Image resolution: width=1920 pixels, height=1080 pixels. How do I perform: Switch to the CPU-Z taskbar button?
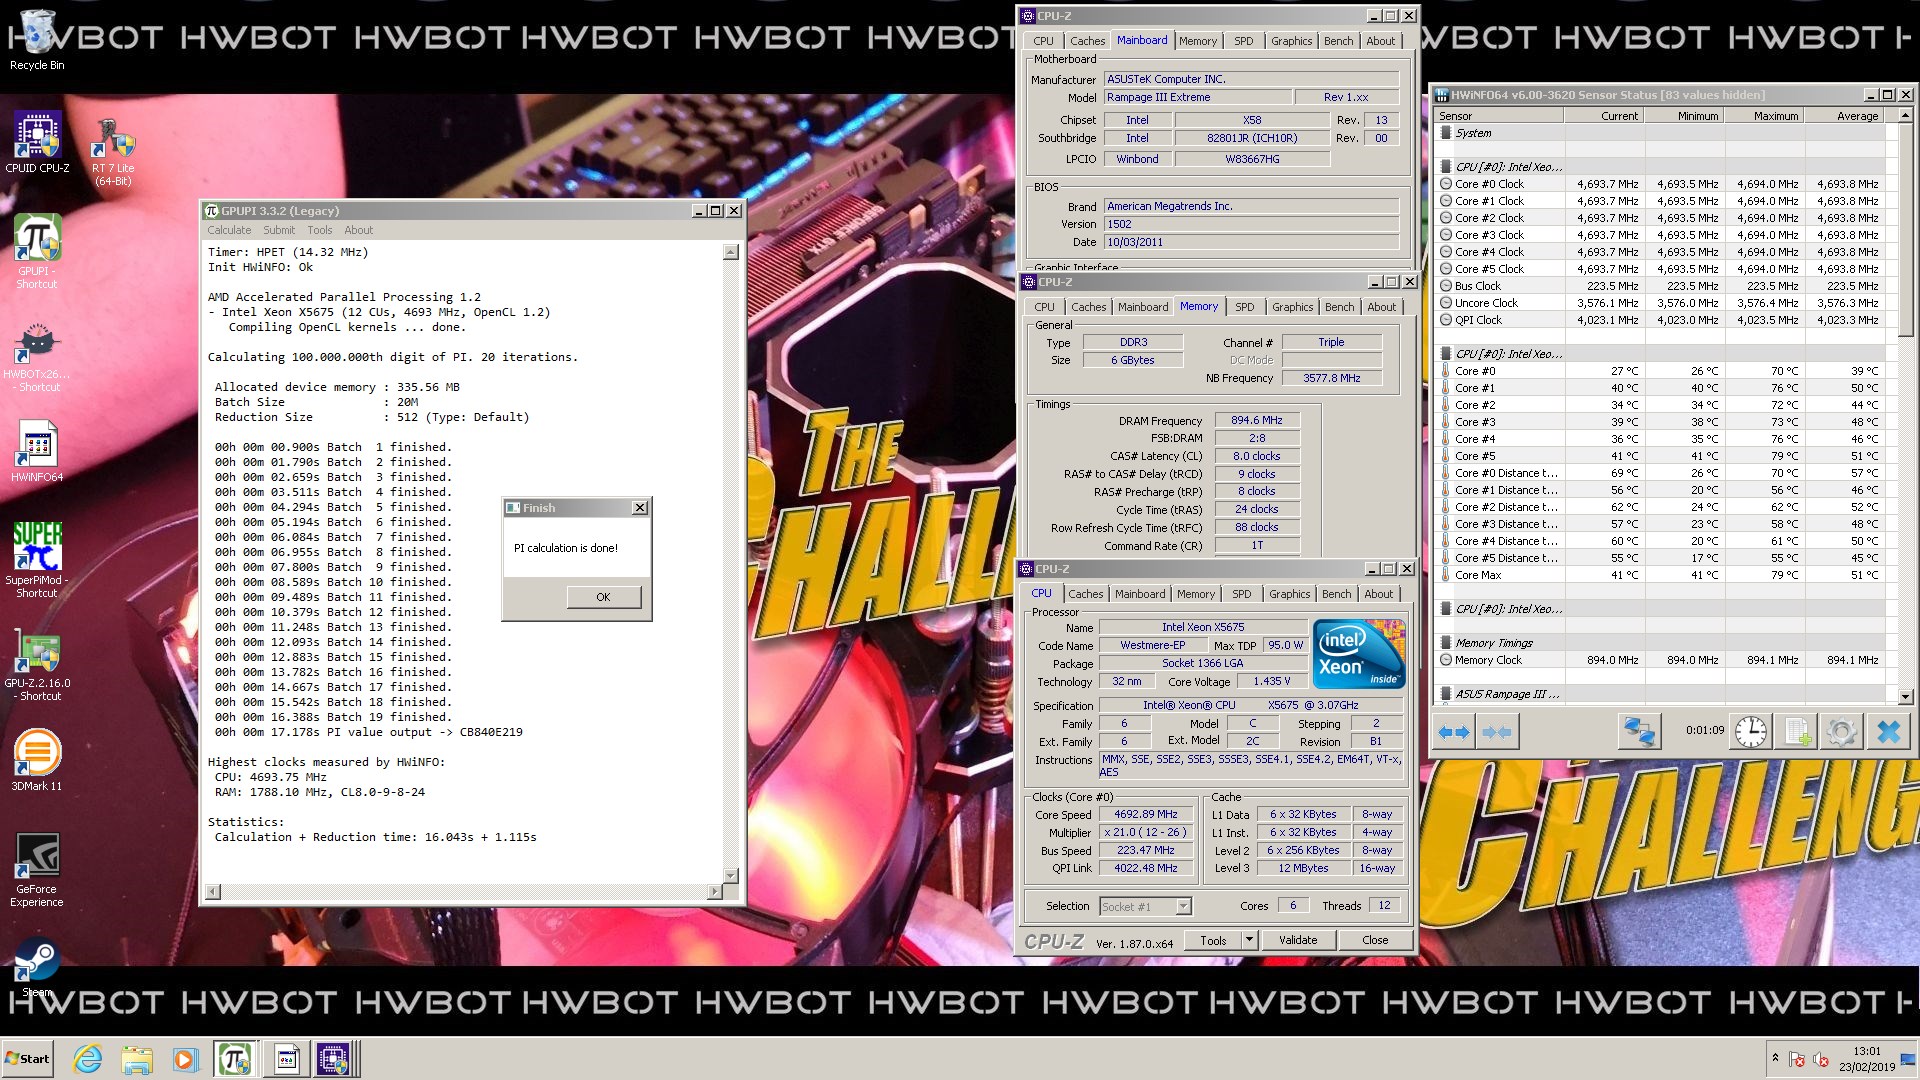pos(335,1059)
